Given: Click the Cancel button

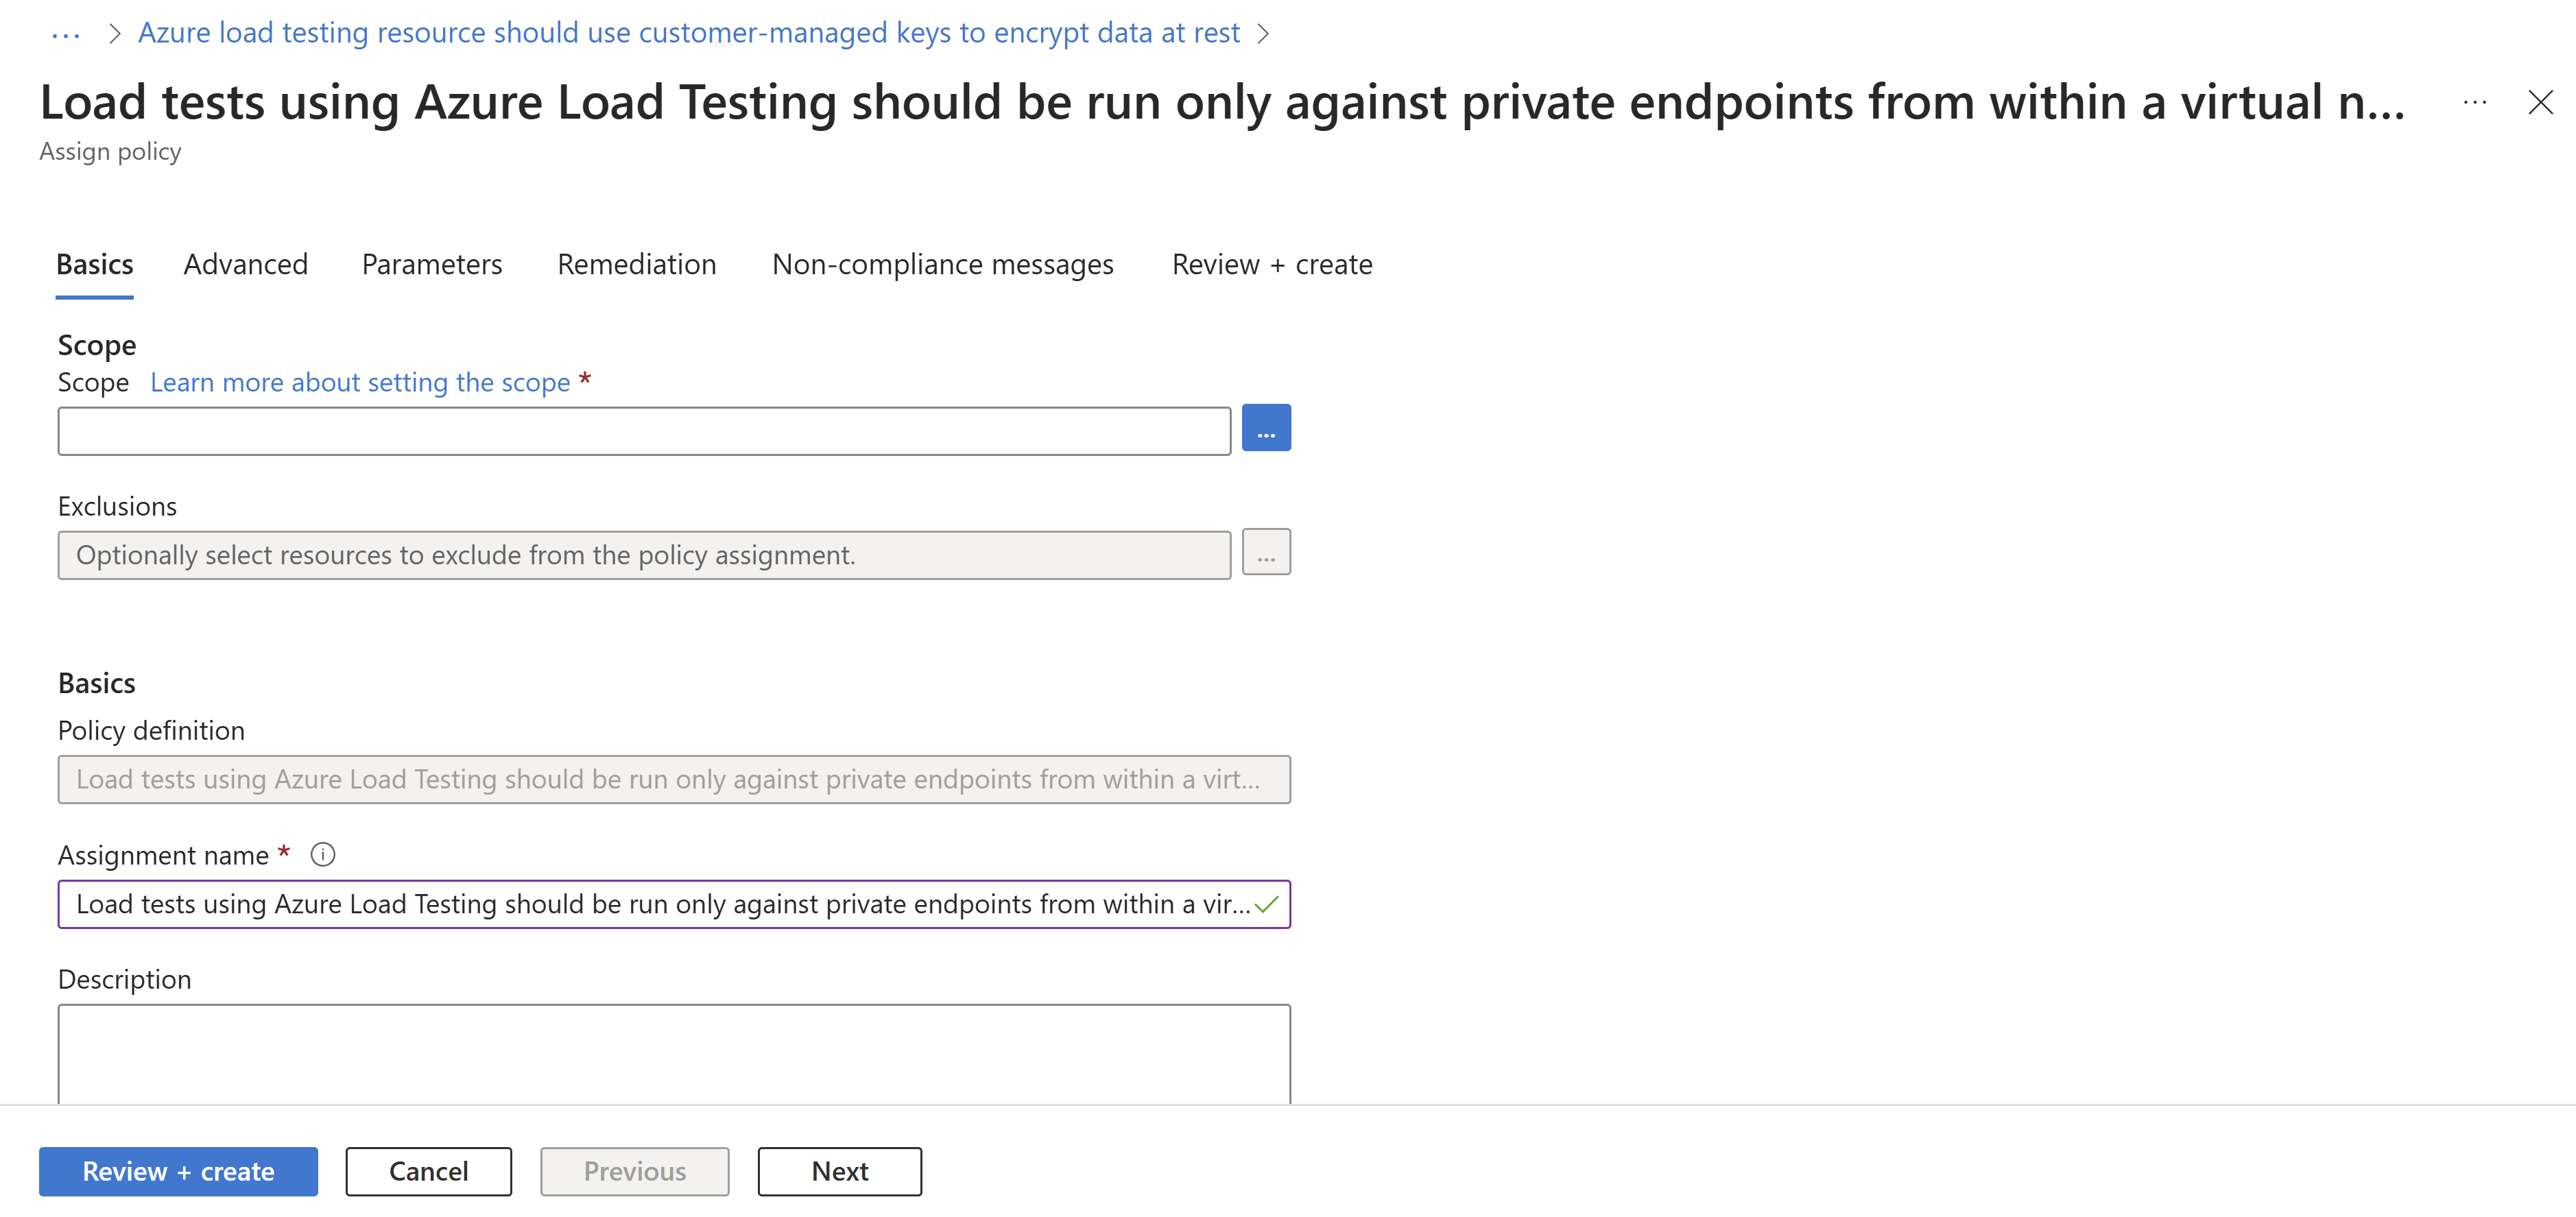Looking at the screenshot, I should [x=427, y=1171].
